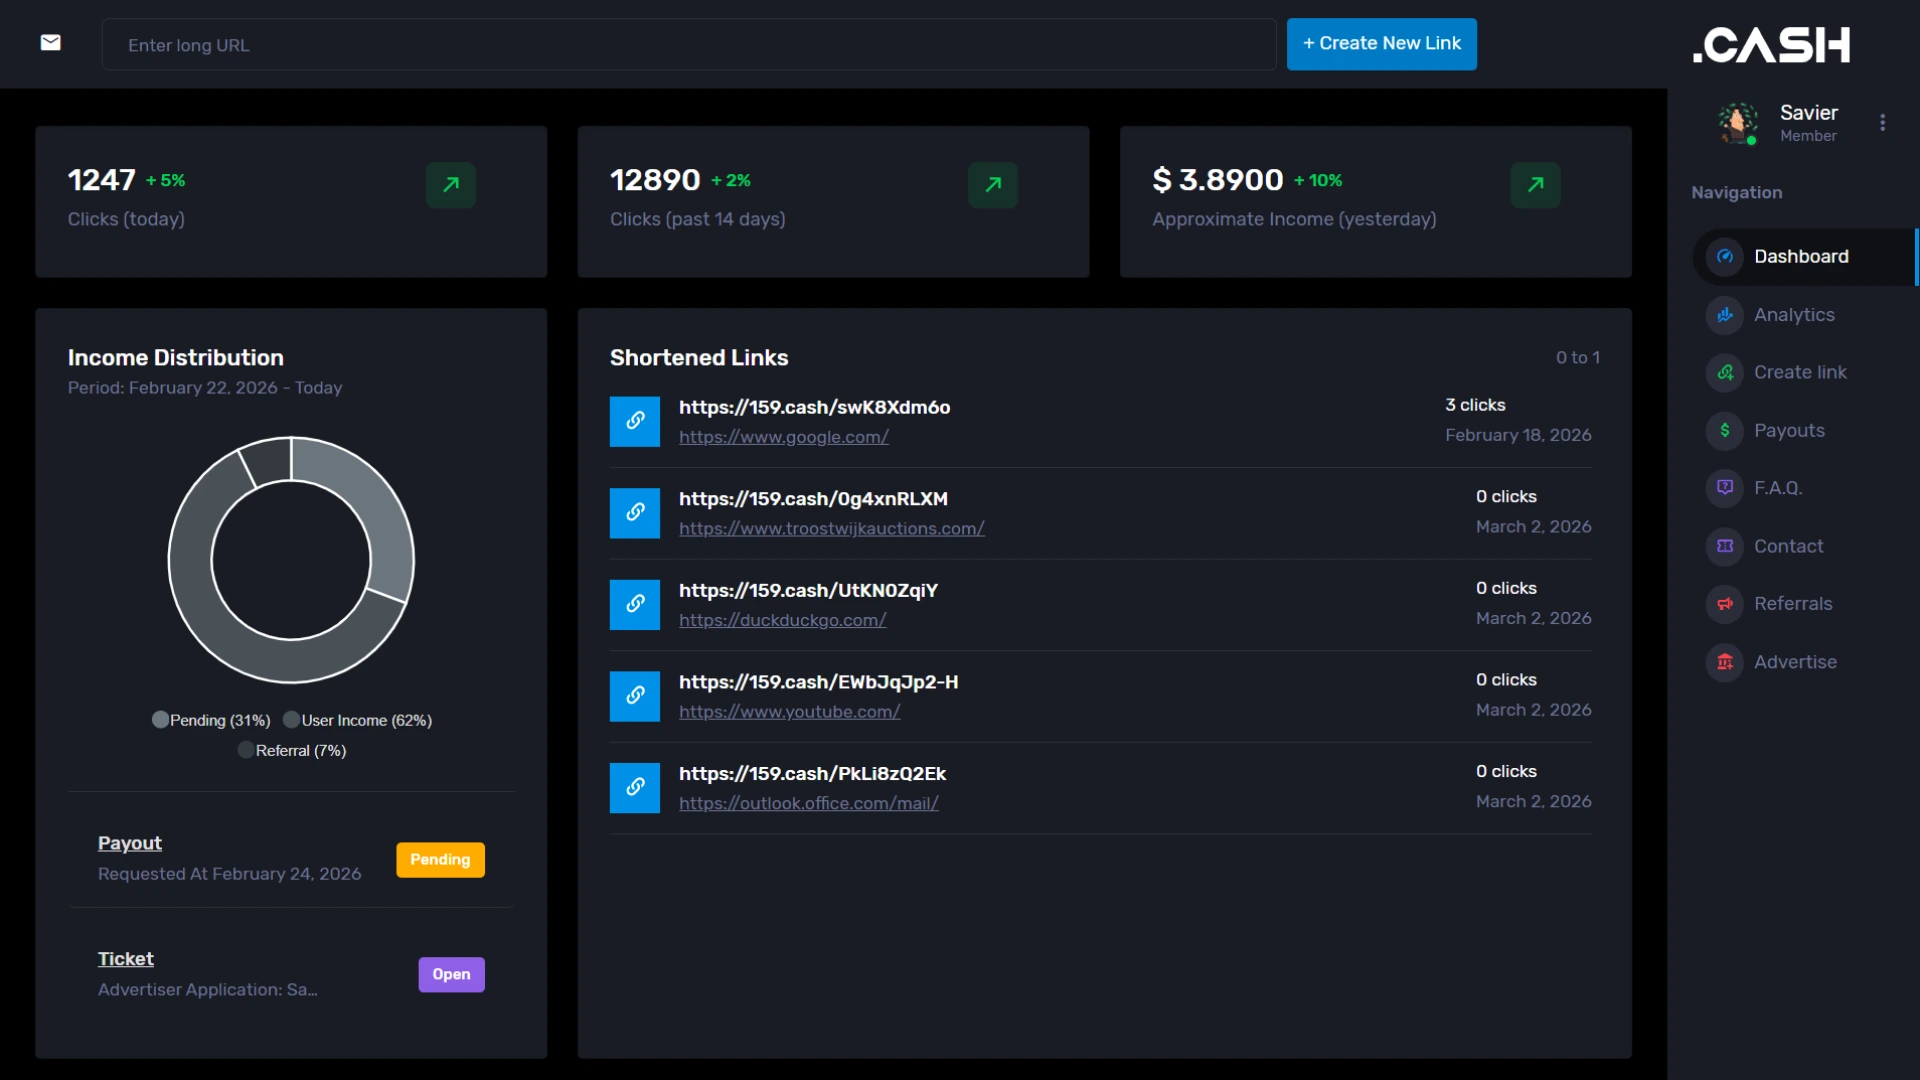Switch to the Payouts navigation entry
The image size is (1920, 1080).
click(x=1790, y=430)
